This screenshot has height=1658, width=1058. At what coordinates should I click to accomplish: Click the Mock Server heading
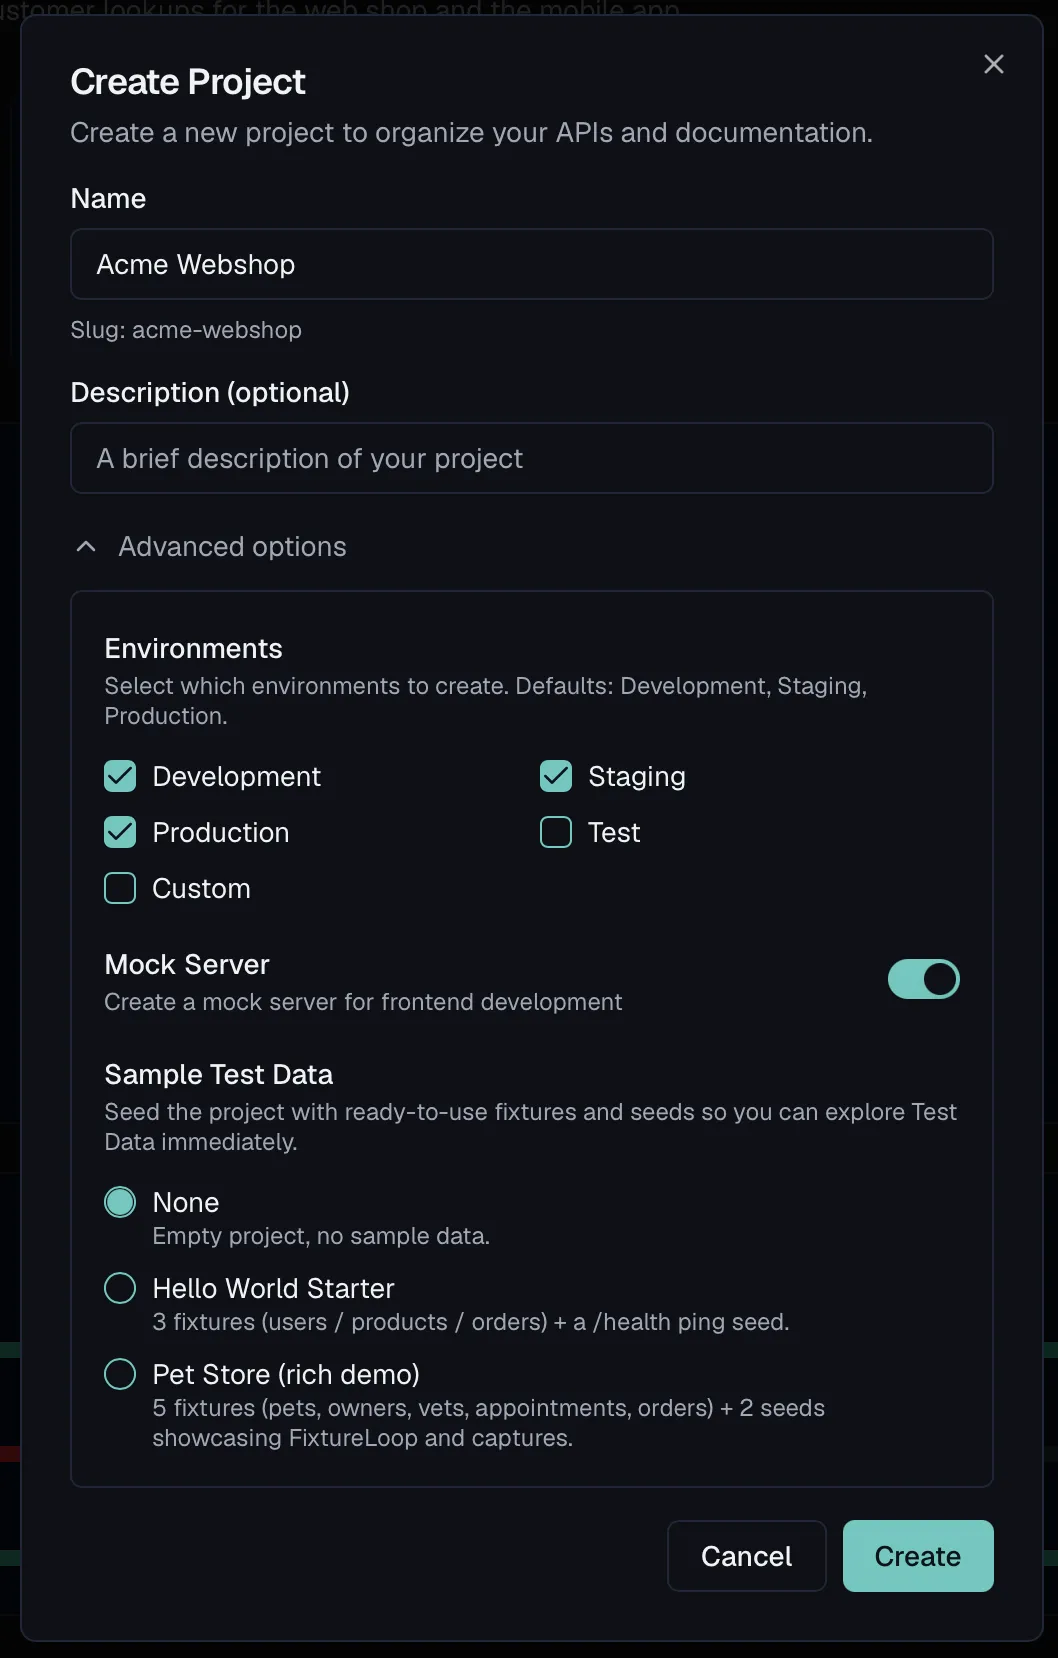pos(187,964)
